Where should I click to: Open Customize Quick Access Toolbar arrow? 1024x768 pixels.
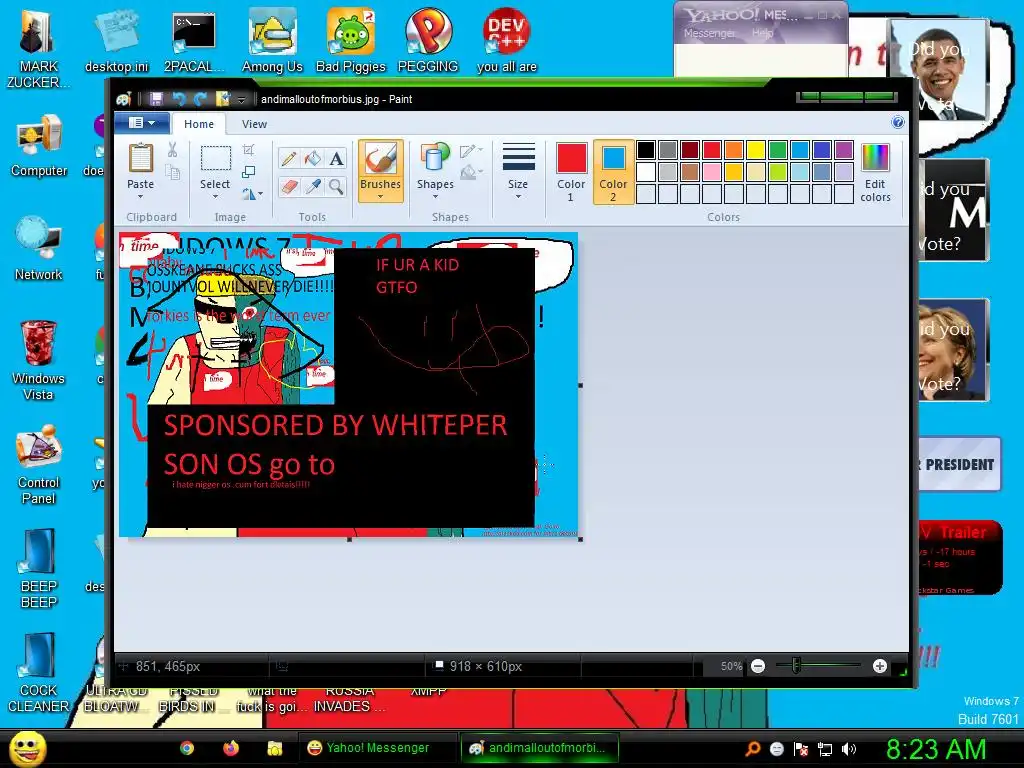coord(242,99)
